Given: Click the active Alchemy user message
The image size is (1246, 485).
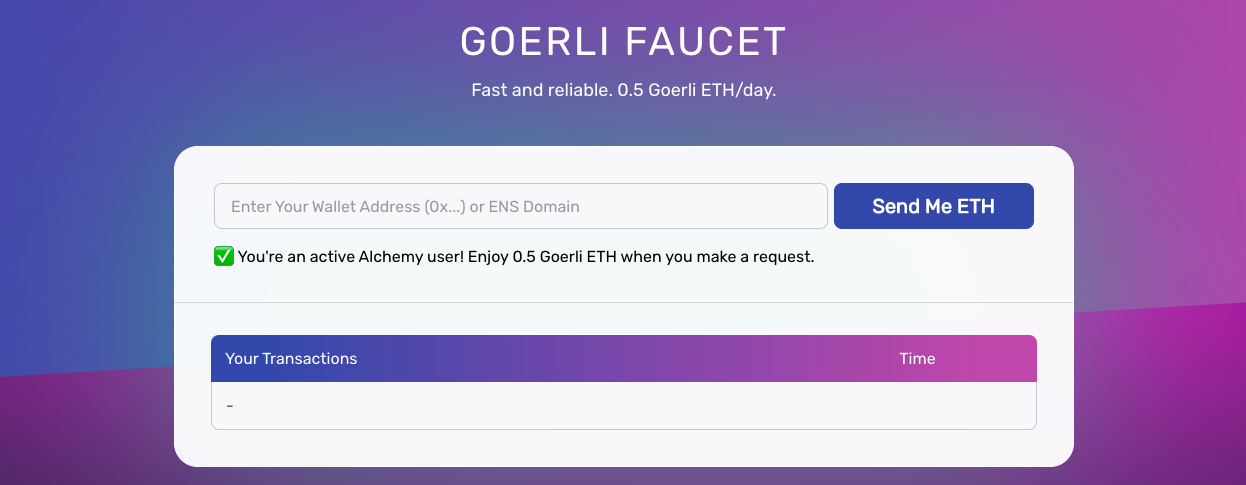Looking at the screenshot, I should point(526,257).
